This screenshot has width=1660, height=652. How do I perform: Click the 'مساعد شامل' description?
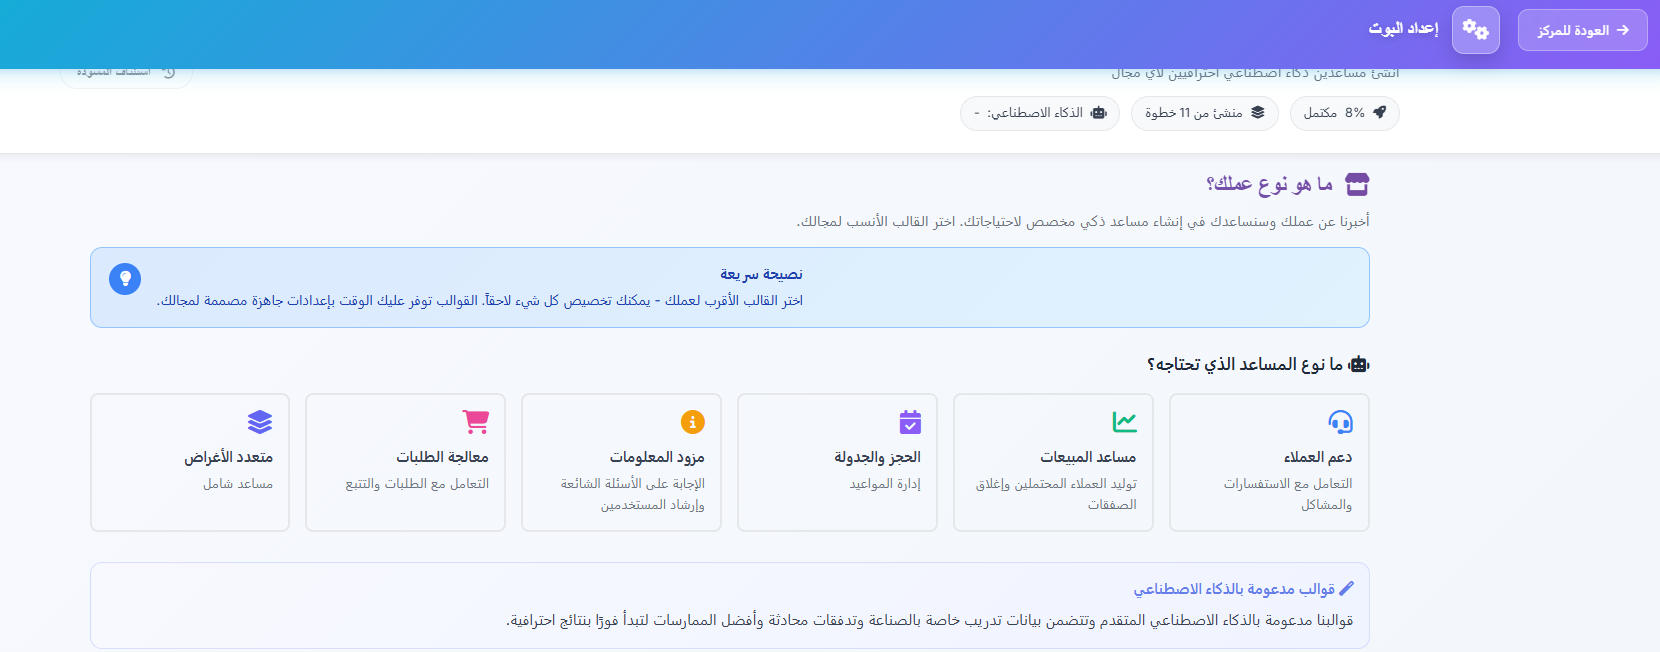coord(238,484)
